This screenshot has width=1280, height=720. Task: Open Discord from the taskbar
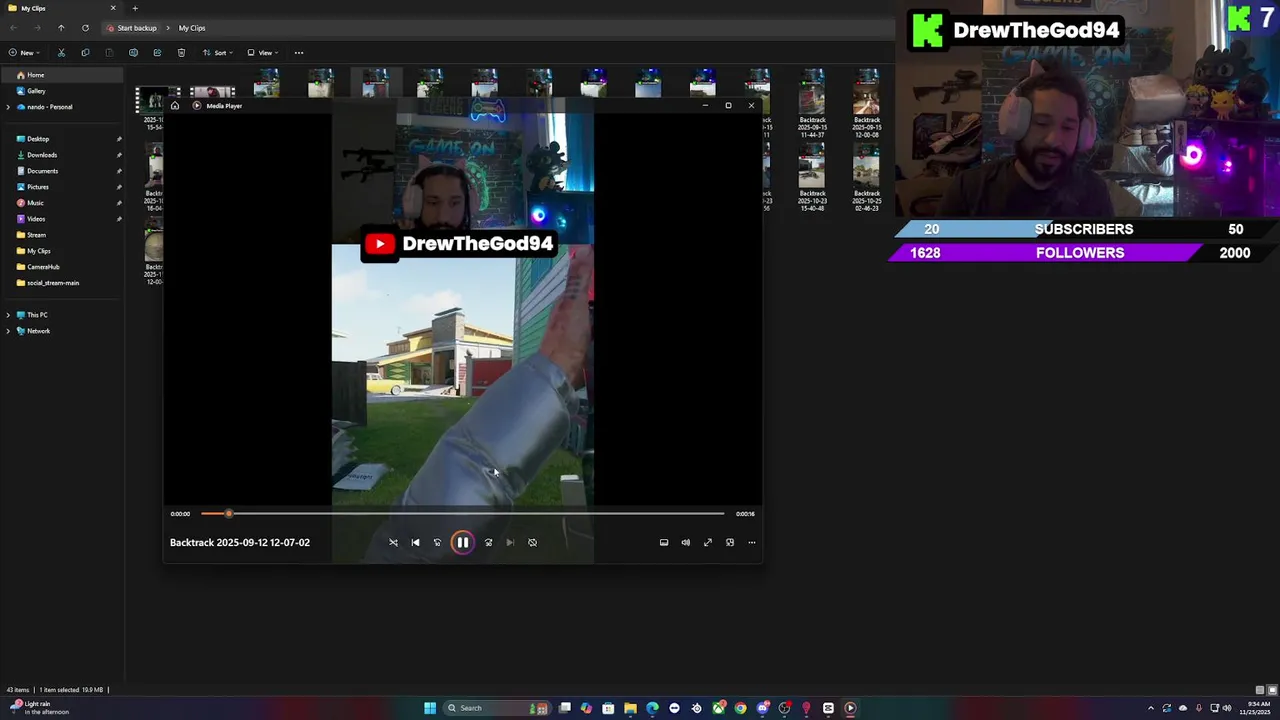pyautogui.click(x=762, y=708)
